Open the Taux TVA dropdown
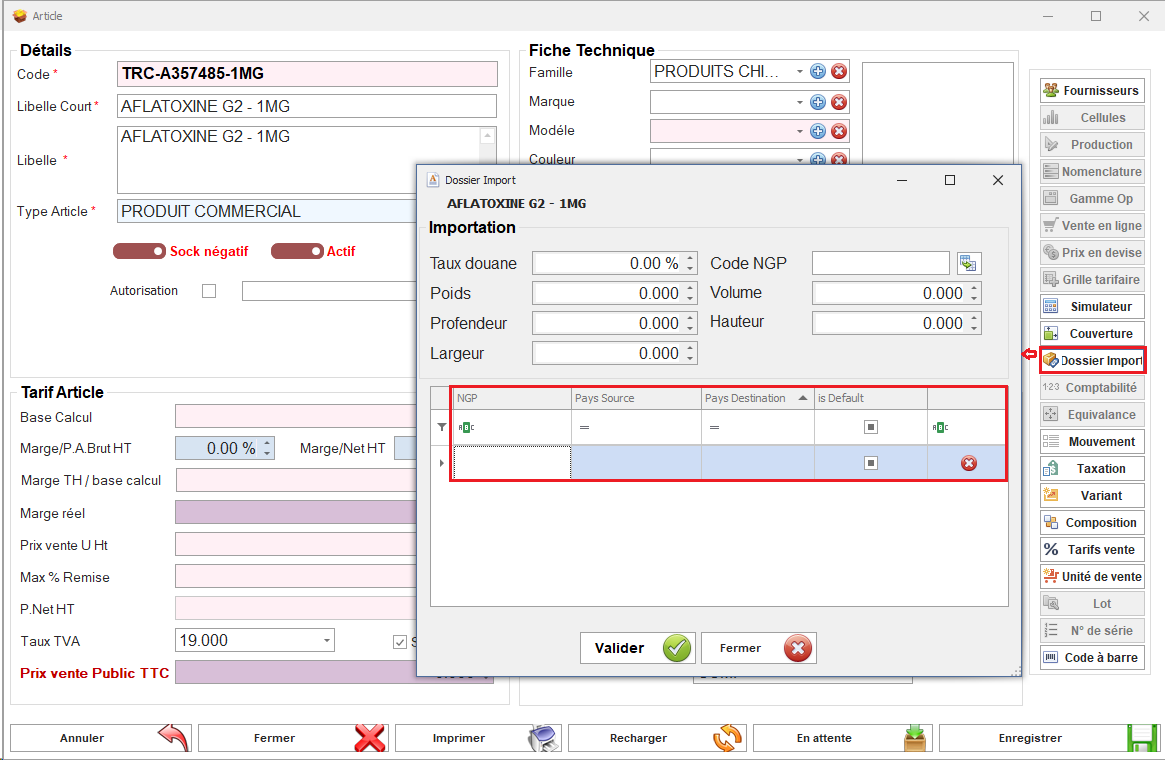The height and width of the screenshot is (760, 1165). tap(327, 641)
